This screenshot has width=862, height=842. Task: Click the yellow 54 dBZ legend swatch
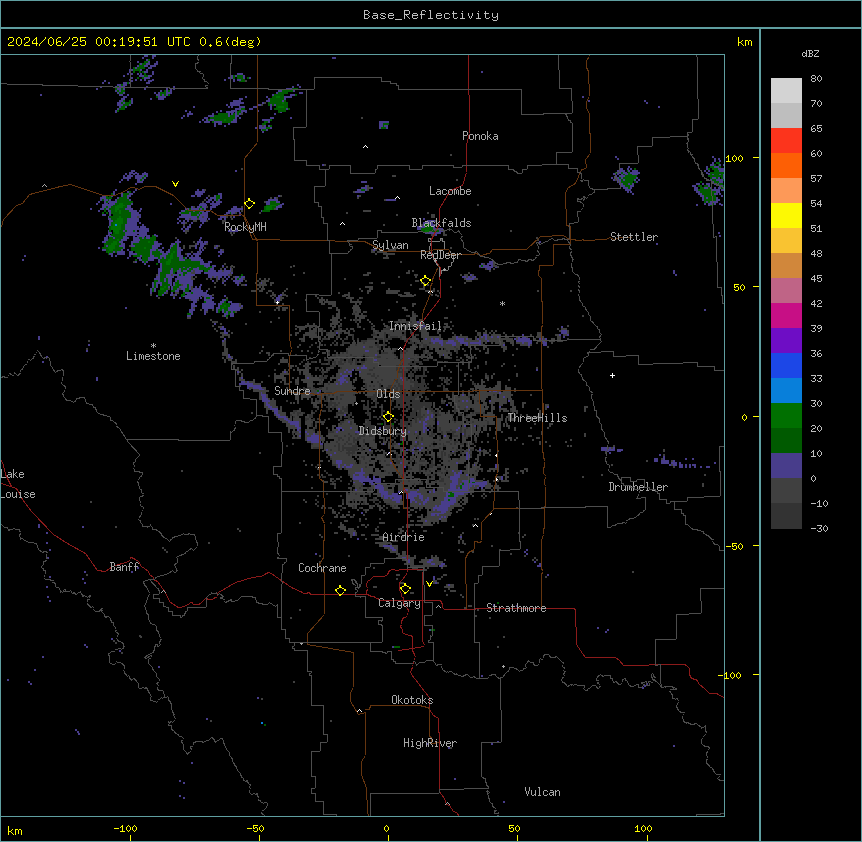(x=786, y=215)
